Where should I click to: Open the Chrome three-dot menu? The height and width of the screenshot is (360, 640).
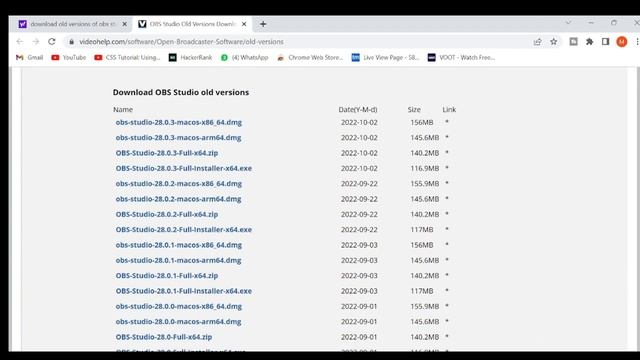(x=637, y=42)
